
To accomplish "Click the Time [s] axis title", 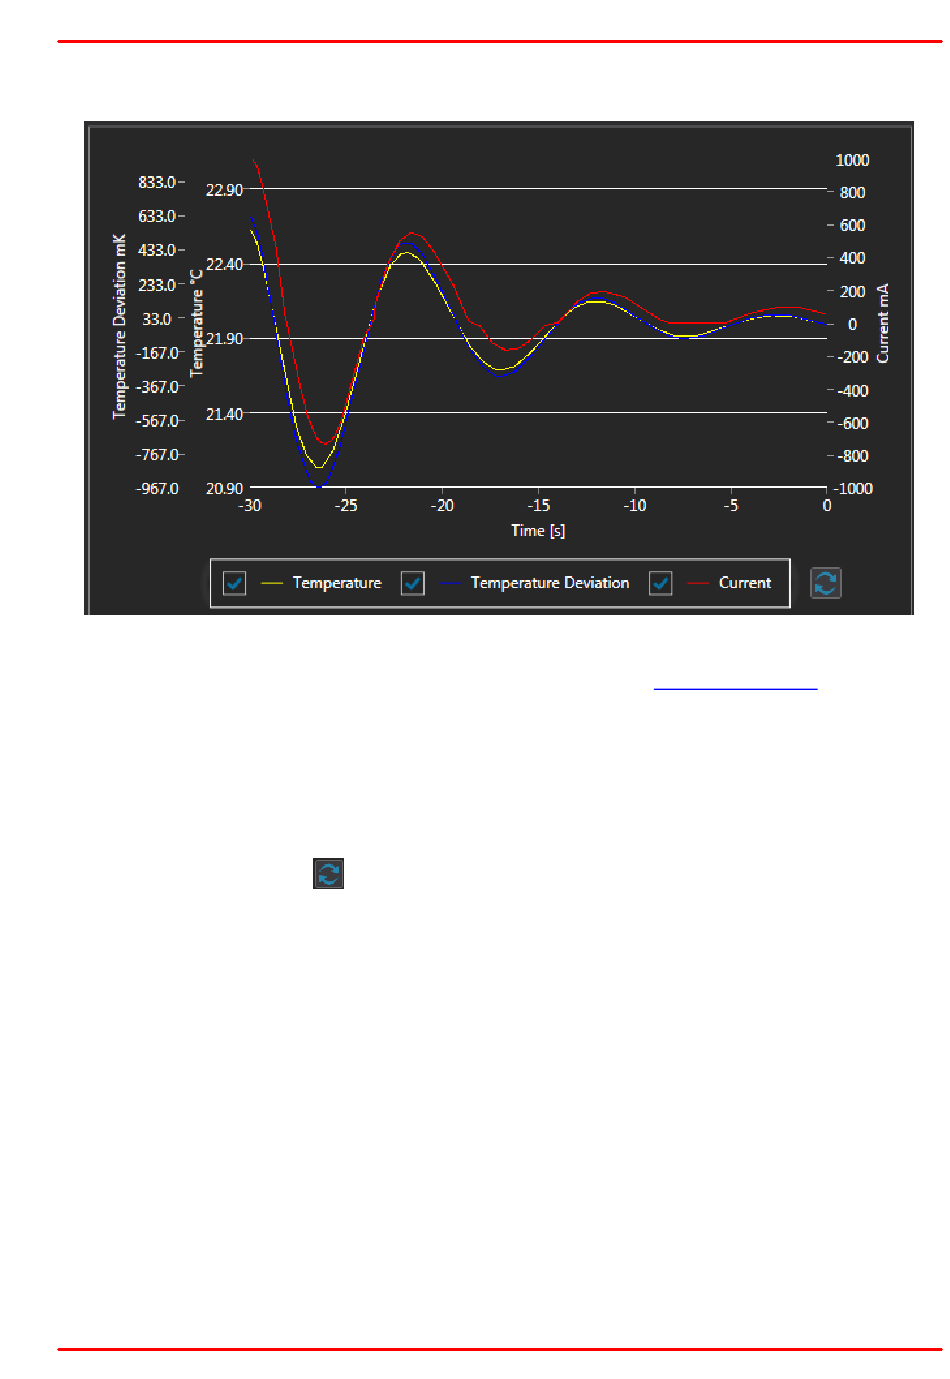I will [538, 531].
